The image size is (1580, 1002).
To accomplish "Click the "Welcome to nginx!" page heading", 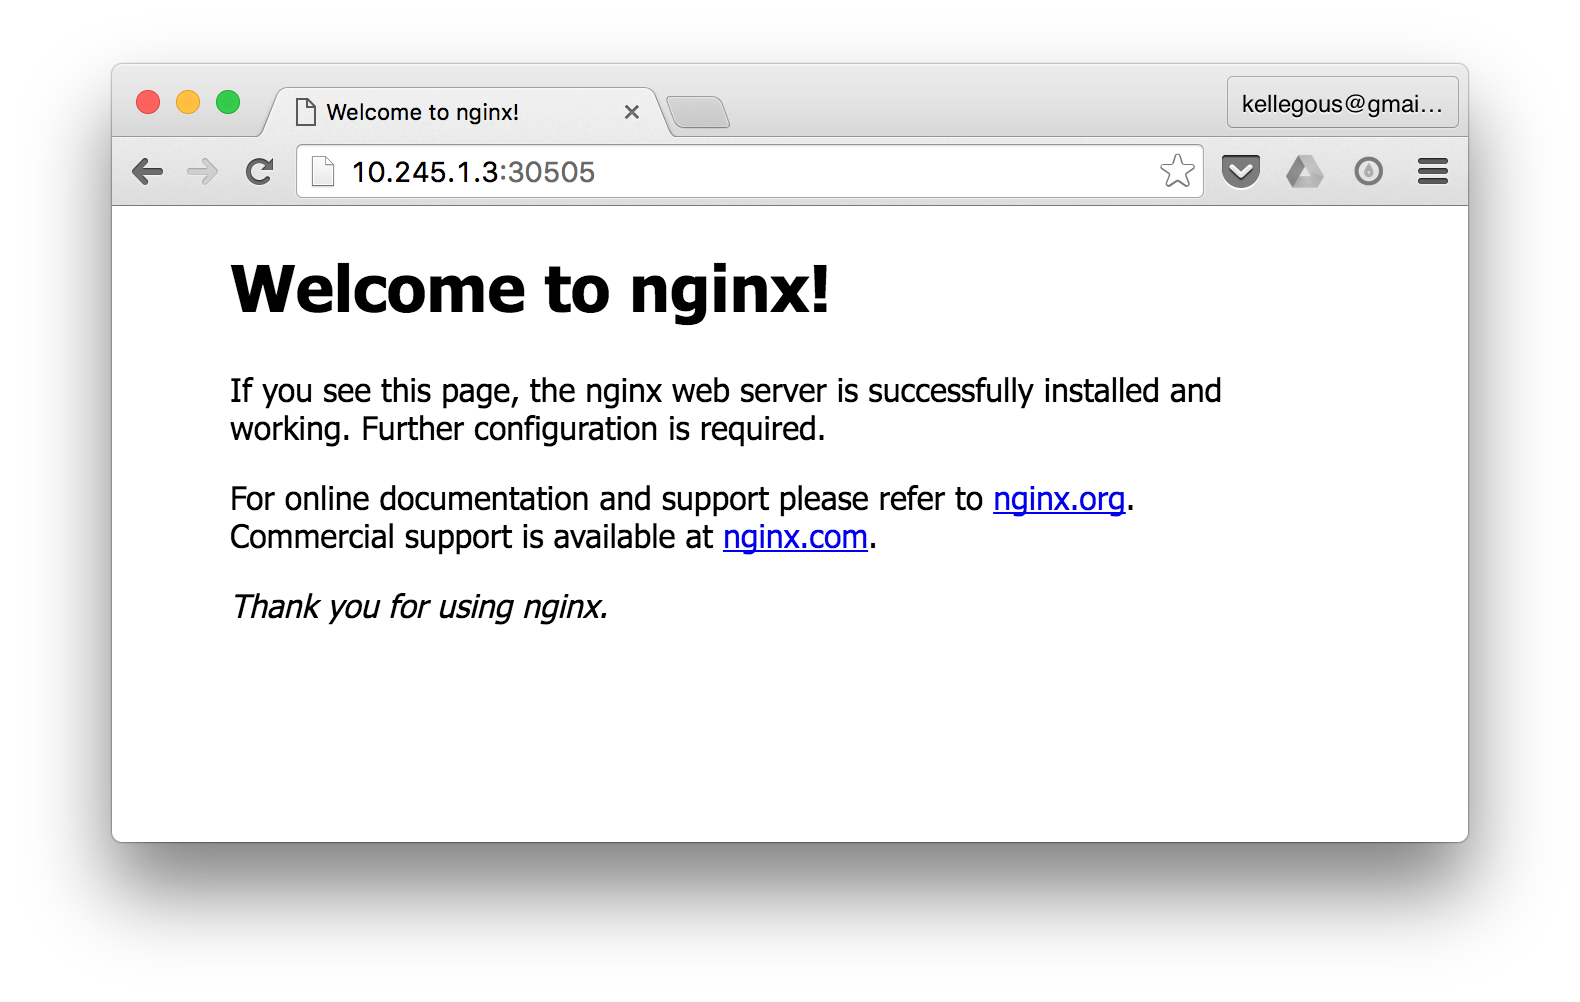I will 530,290.
